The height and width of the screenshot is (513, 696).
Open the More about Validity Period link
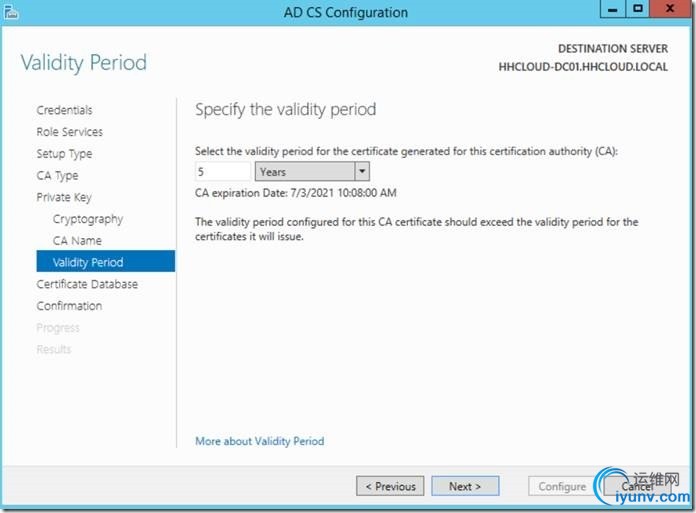259,441
